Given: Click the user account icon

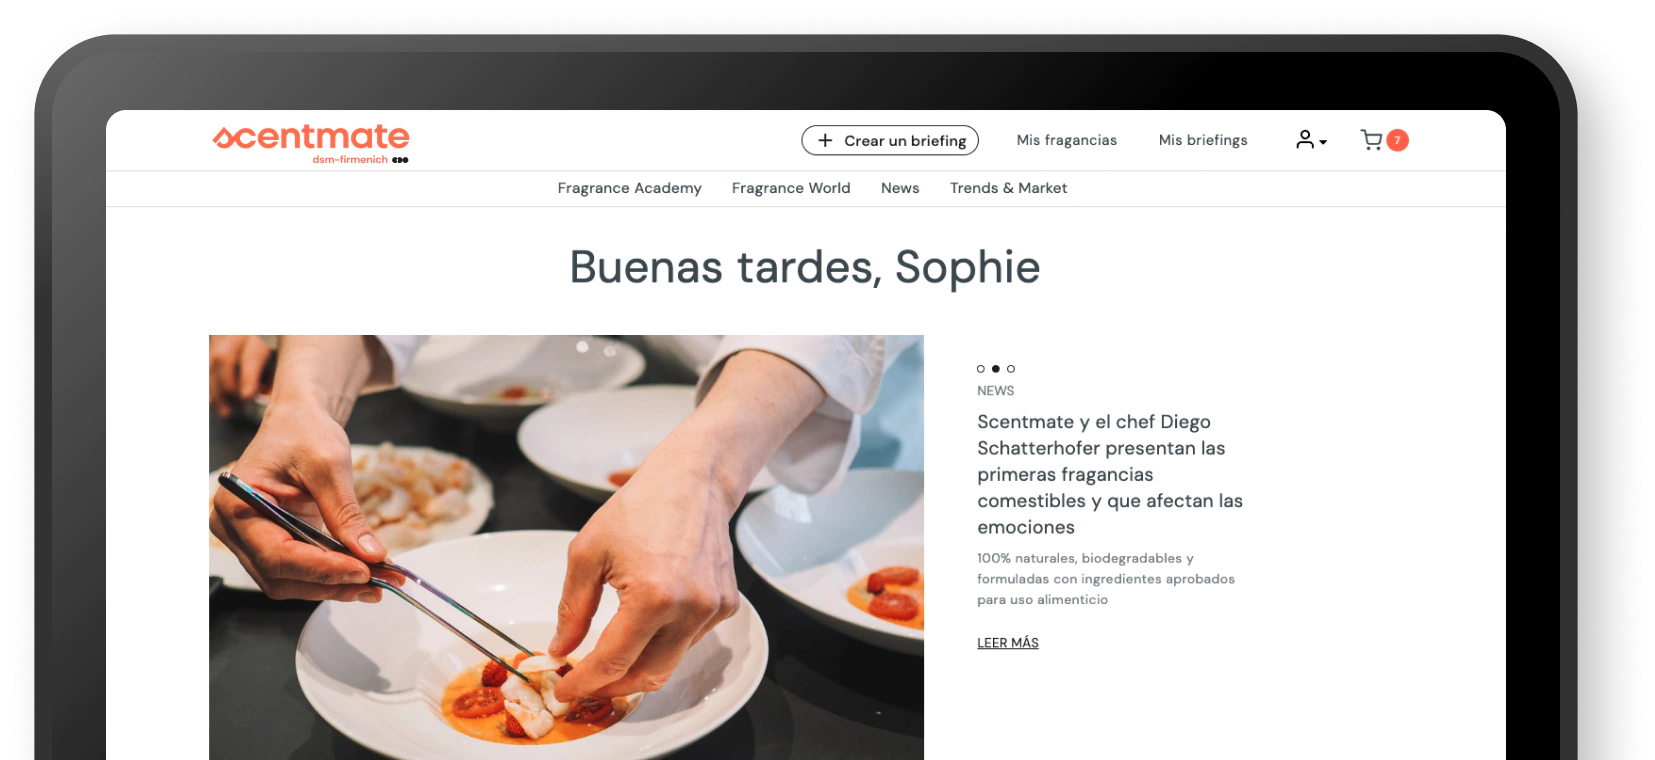Looking at the screenshot, I should (x=1305, y=140).
